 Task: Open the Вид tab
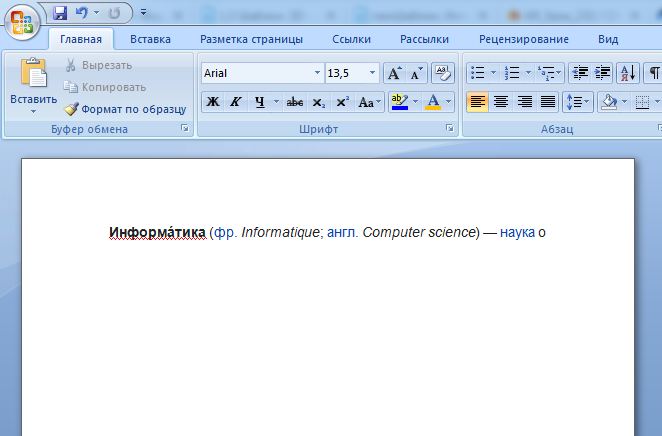click(x=608, y=39)
